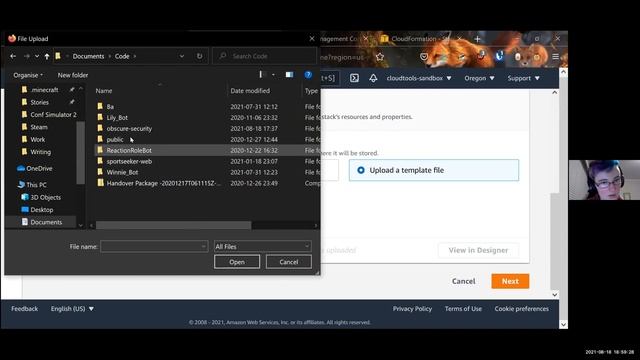Click Open in File Upload dialog

point(237,262)
